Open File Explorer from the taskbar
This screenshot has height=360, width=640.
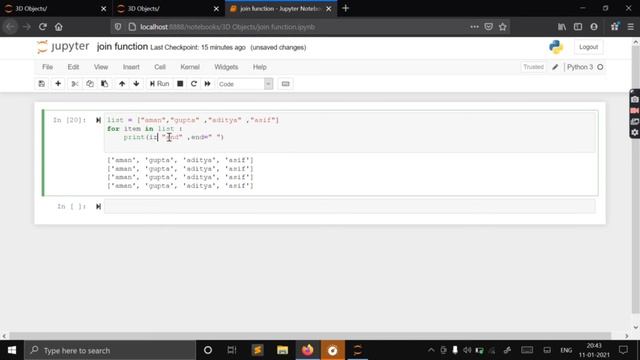tap(282, 350)
